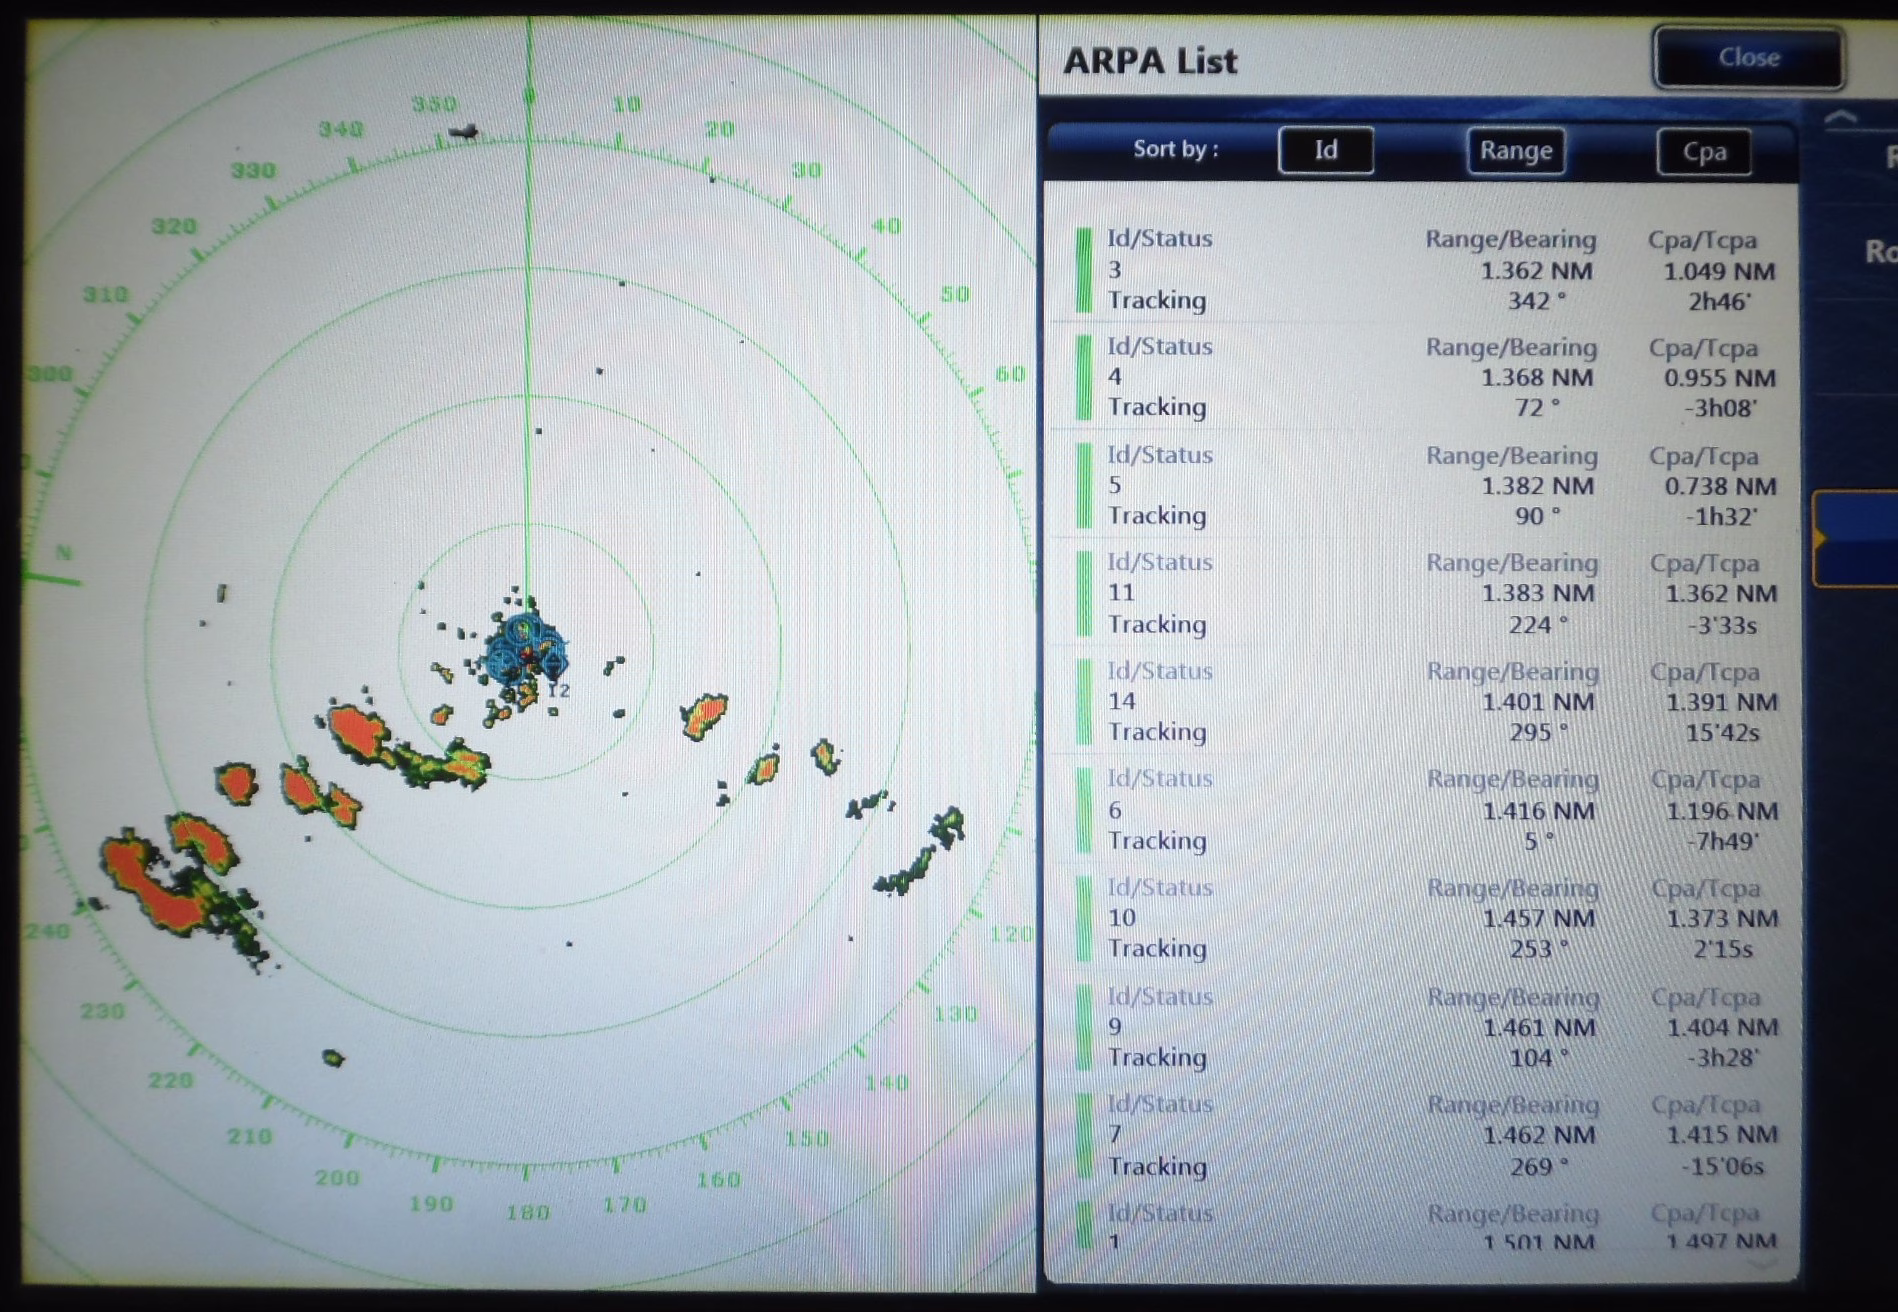Pick target 6 at bearing 5°
1898x1312 pixels.
1420,810
